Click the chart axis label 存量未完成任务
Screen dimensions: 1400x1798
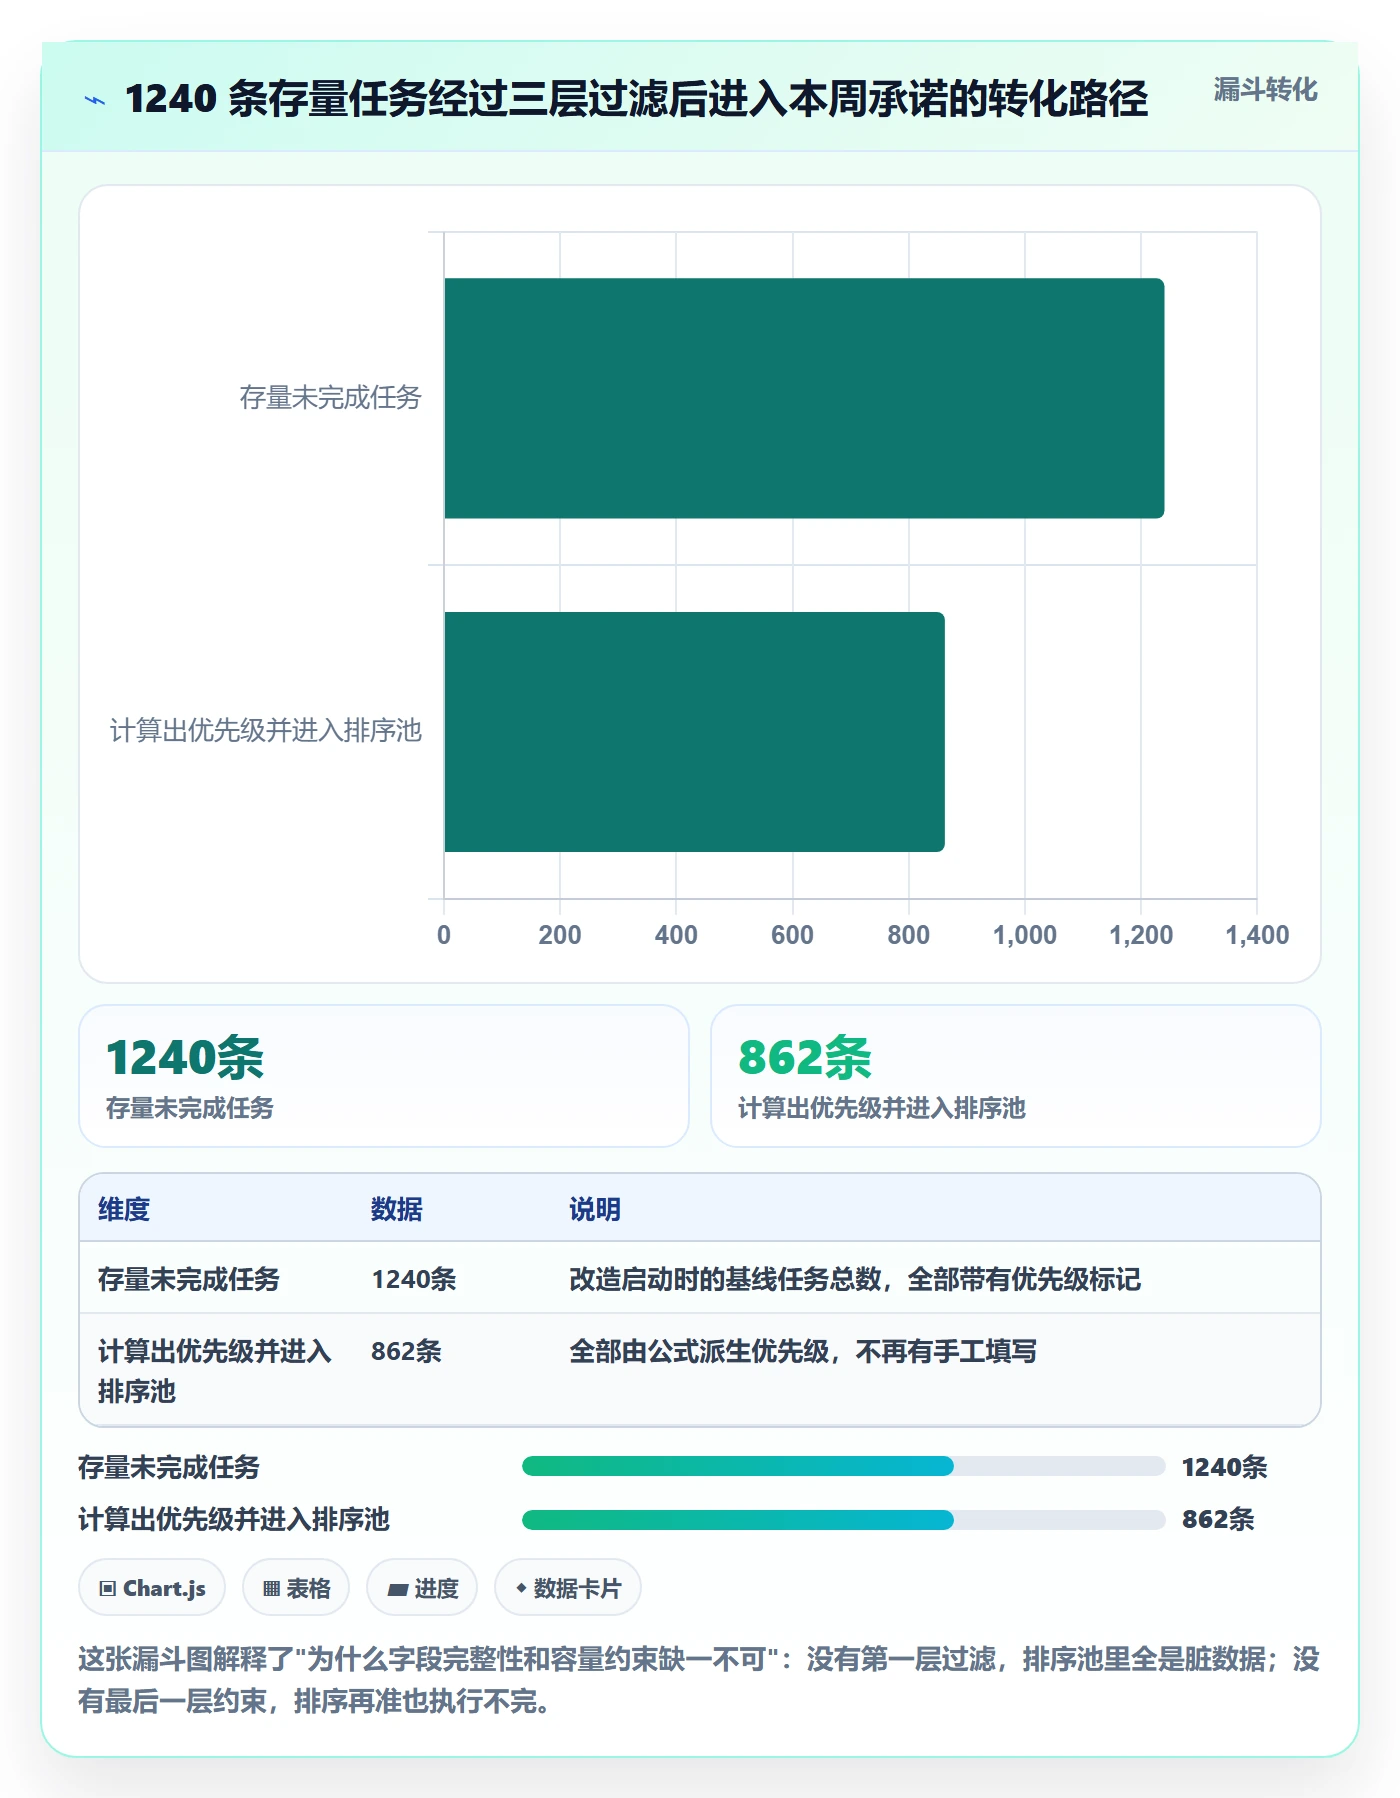point(330,398)
